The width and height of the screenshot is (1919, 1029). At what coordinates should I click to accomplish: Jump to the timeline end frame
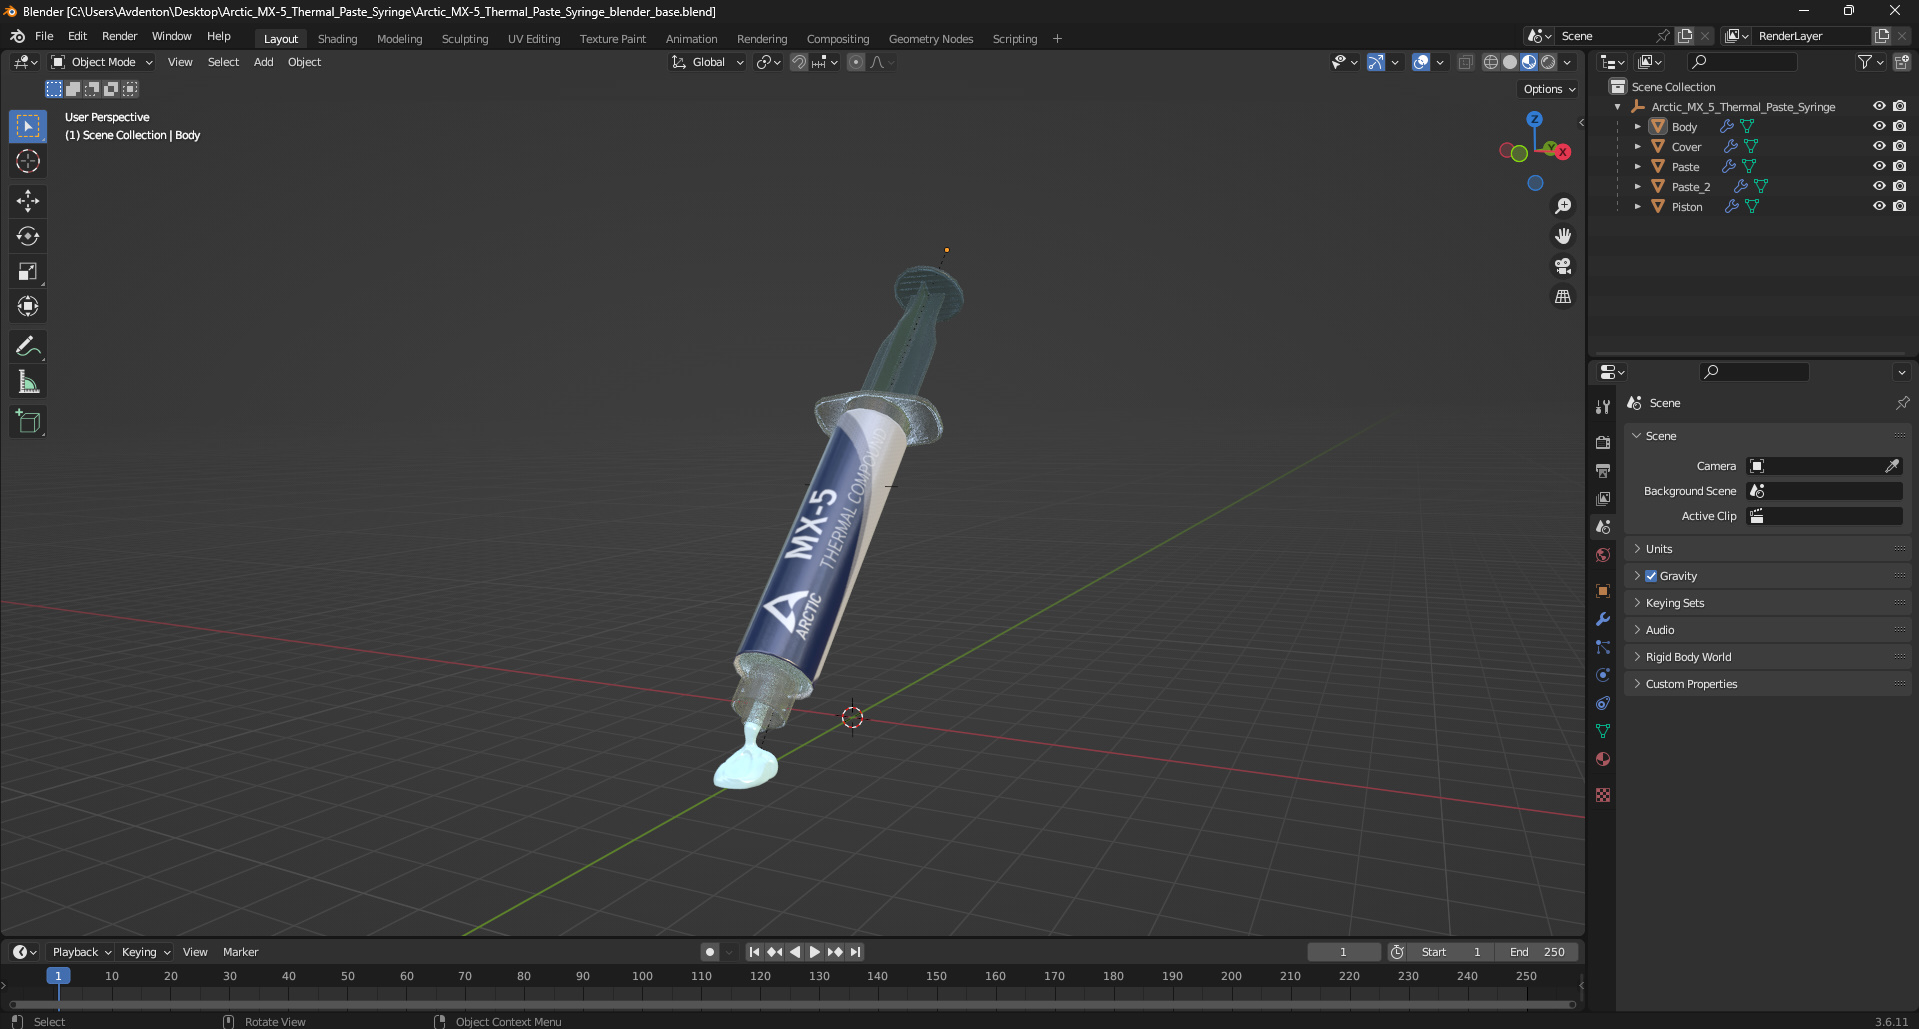pos(855,952)
